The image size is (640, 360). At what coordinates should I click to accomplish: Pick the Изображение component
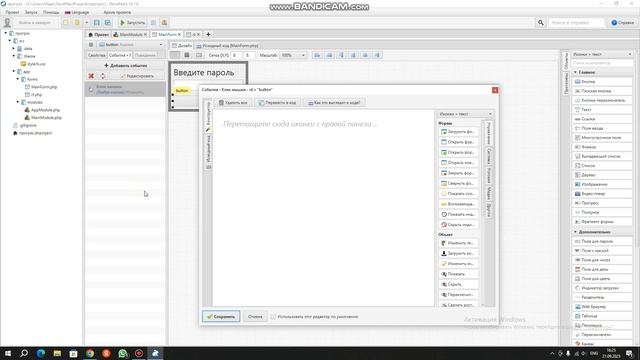click(602, 184)
